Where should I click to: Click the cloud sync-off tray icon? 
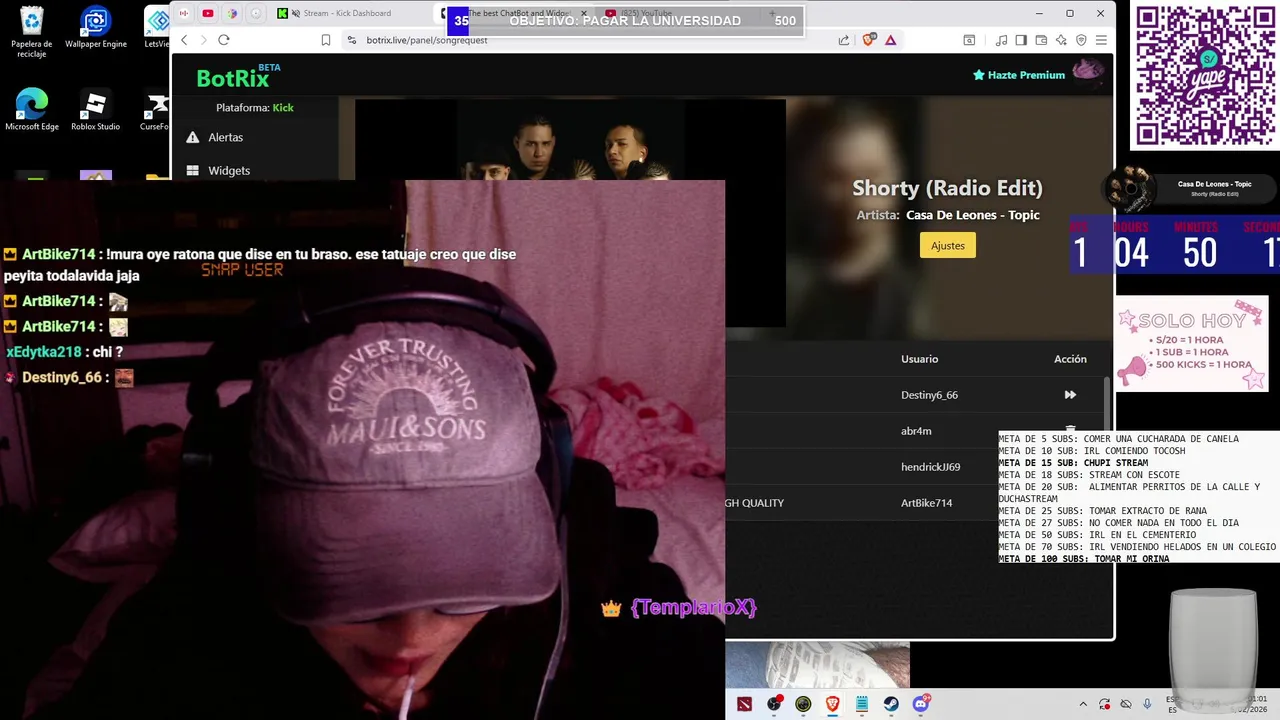tap(1126, 704)
